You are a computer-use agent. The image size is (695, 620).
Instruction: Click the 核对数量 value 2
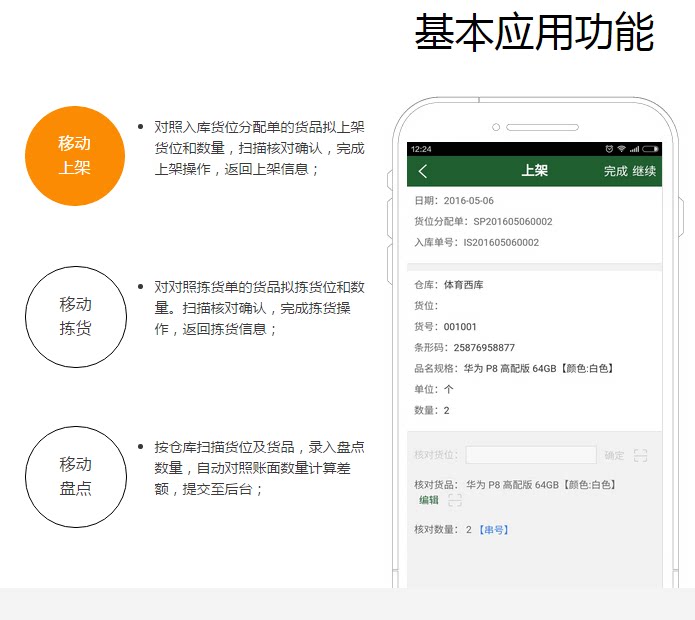[x=469, y=530]
